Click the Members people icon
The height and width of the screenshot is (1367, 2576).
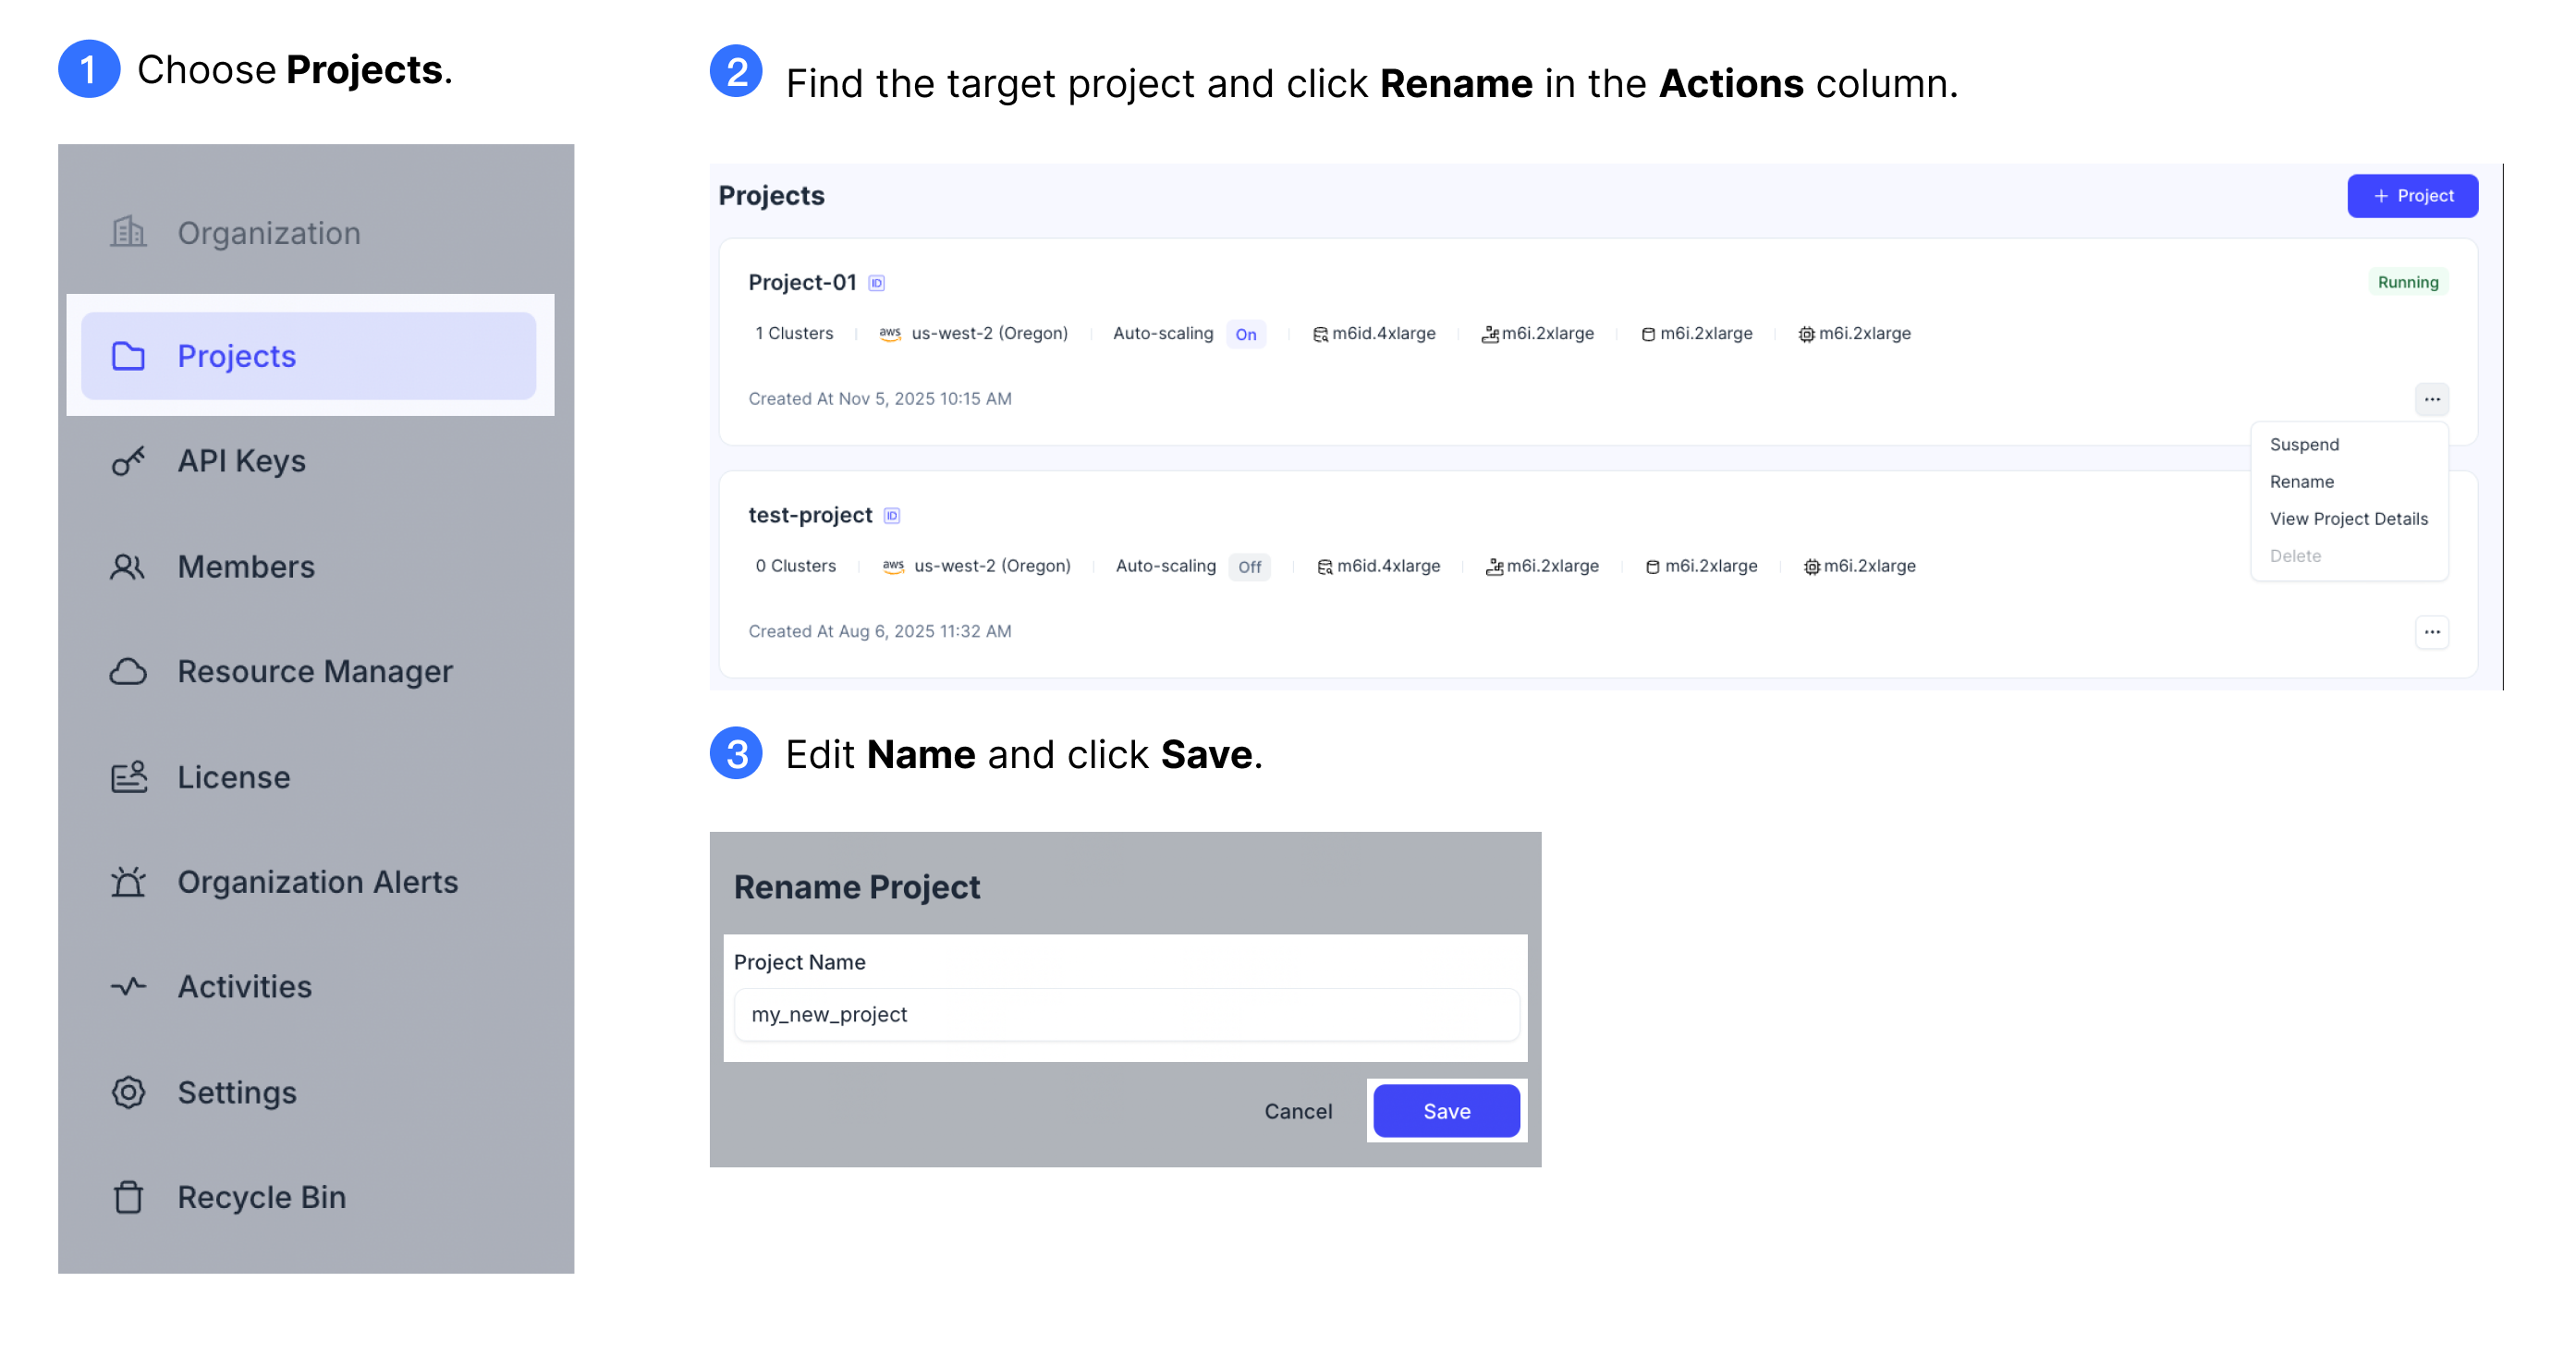(x=128, y=567)
